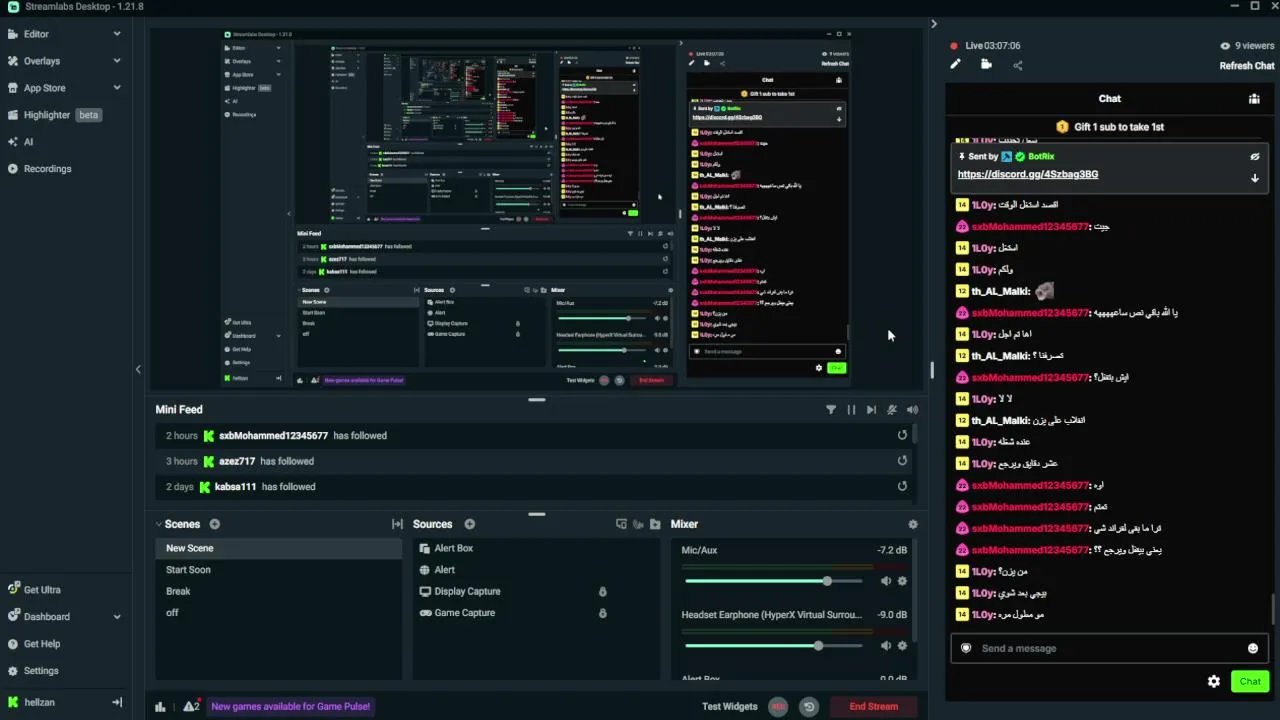Click the Game Pulse new games notice

point(291,707)
